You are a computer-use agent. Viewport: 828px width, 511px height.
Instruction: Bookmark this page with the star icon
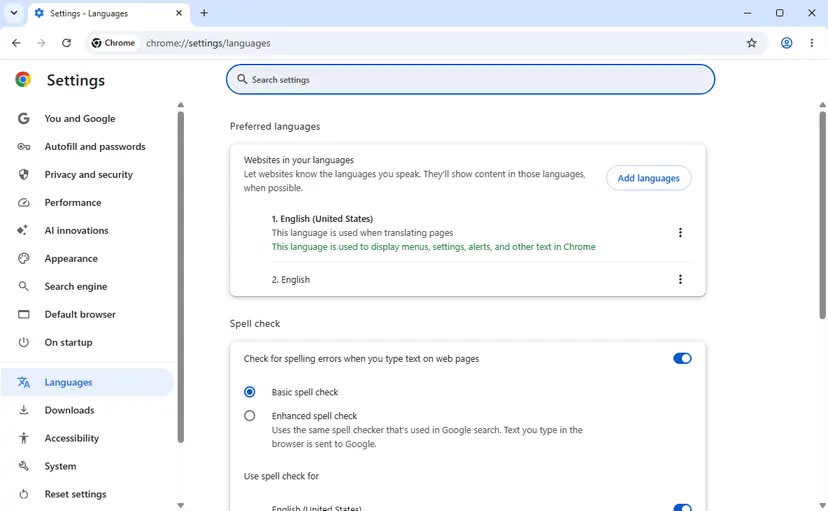click(x=751, y=43)
